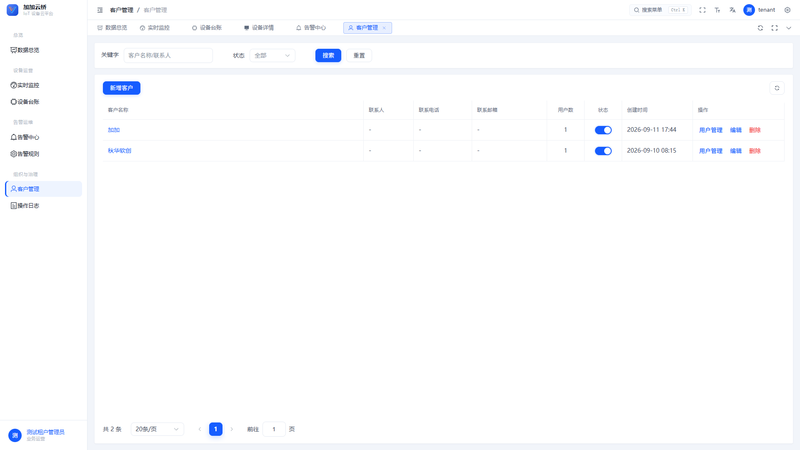
Task: Click 用户管理 link for 加加
Action: tap(710, 130)
